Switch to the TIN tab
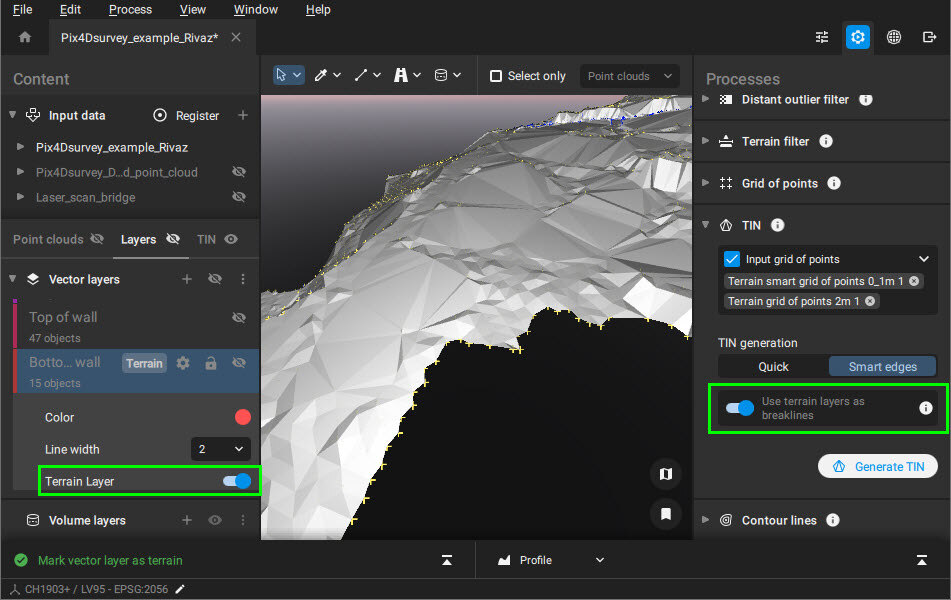Screen dimensions: 951x600 [x=206, y=240]
